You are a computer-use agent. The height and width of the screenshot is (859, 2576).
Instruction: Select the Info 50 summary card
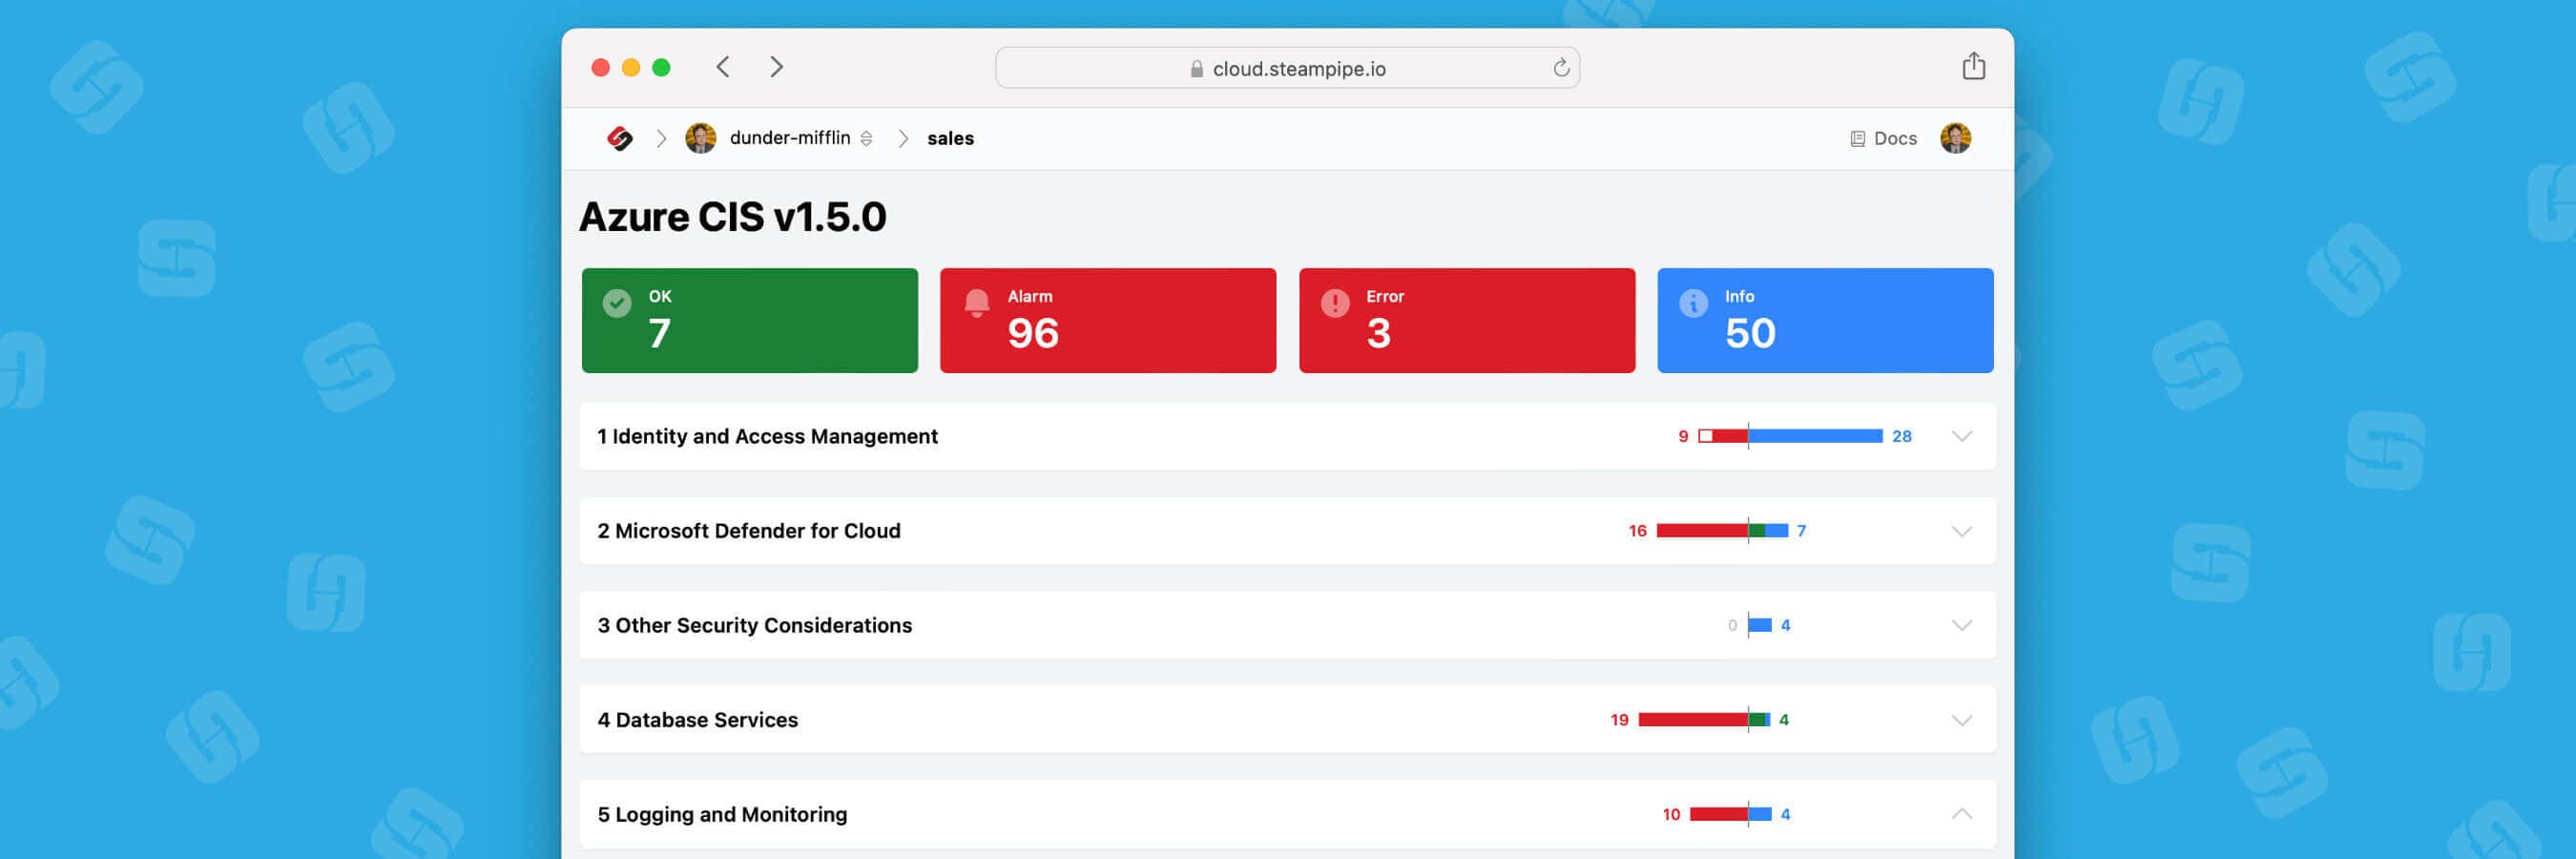click(1824, 320)
